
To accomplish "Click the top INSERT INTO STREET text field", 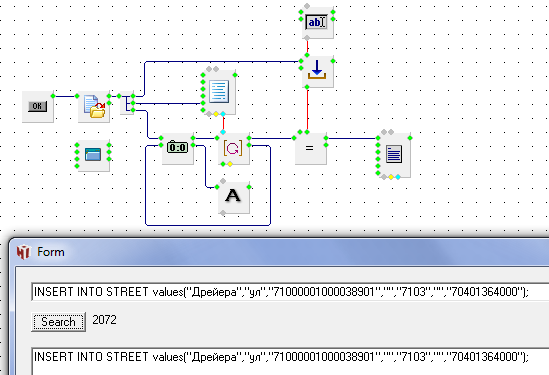I will coord(290,292).
